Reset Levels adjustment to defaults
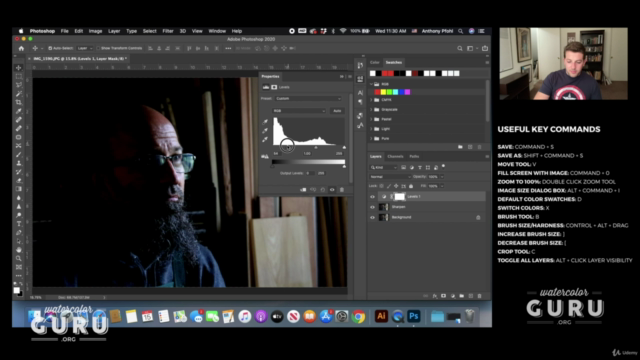640x360 pixels. coord(322,190)
